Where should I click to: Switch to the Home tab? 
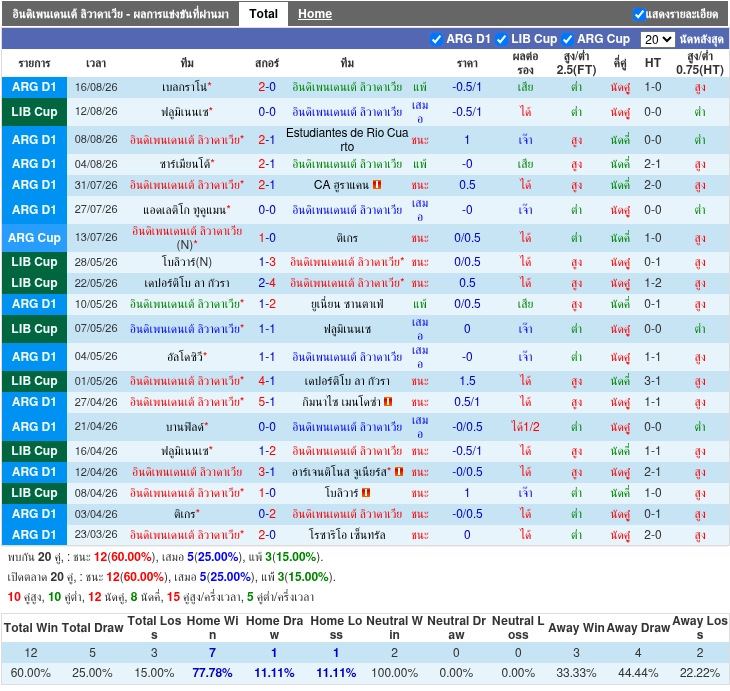point(315,14)
